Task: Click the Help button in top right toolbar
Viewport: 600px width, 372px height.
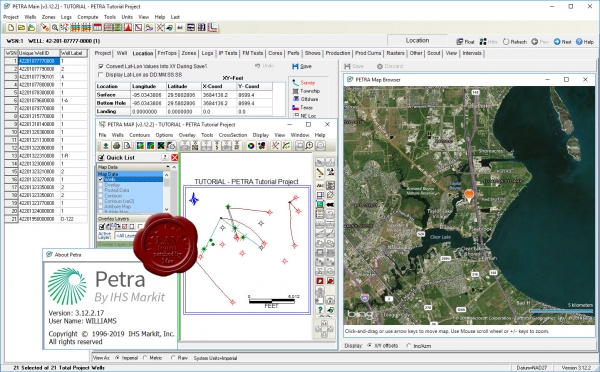Action: point(585,42)
